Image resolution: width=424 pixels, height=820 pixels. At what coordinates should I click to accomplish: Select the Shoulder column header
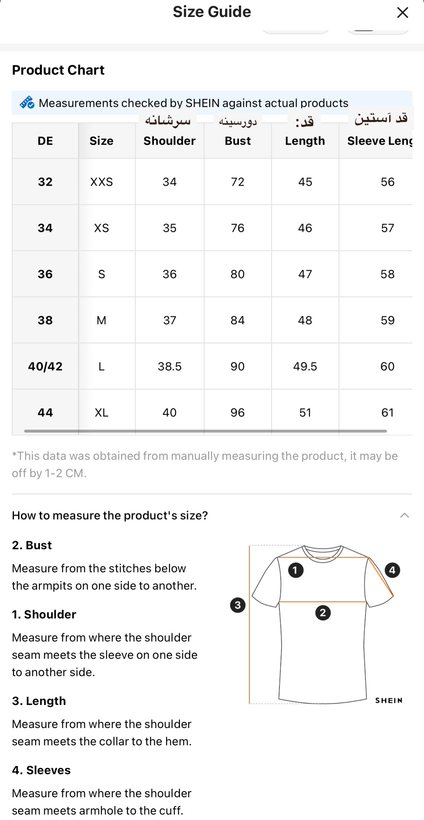(x=169, y=141)
